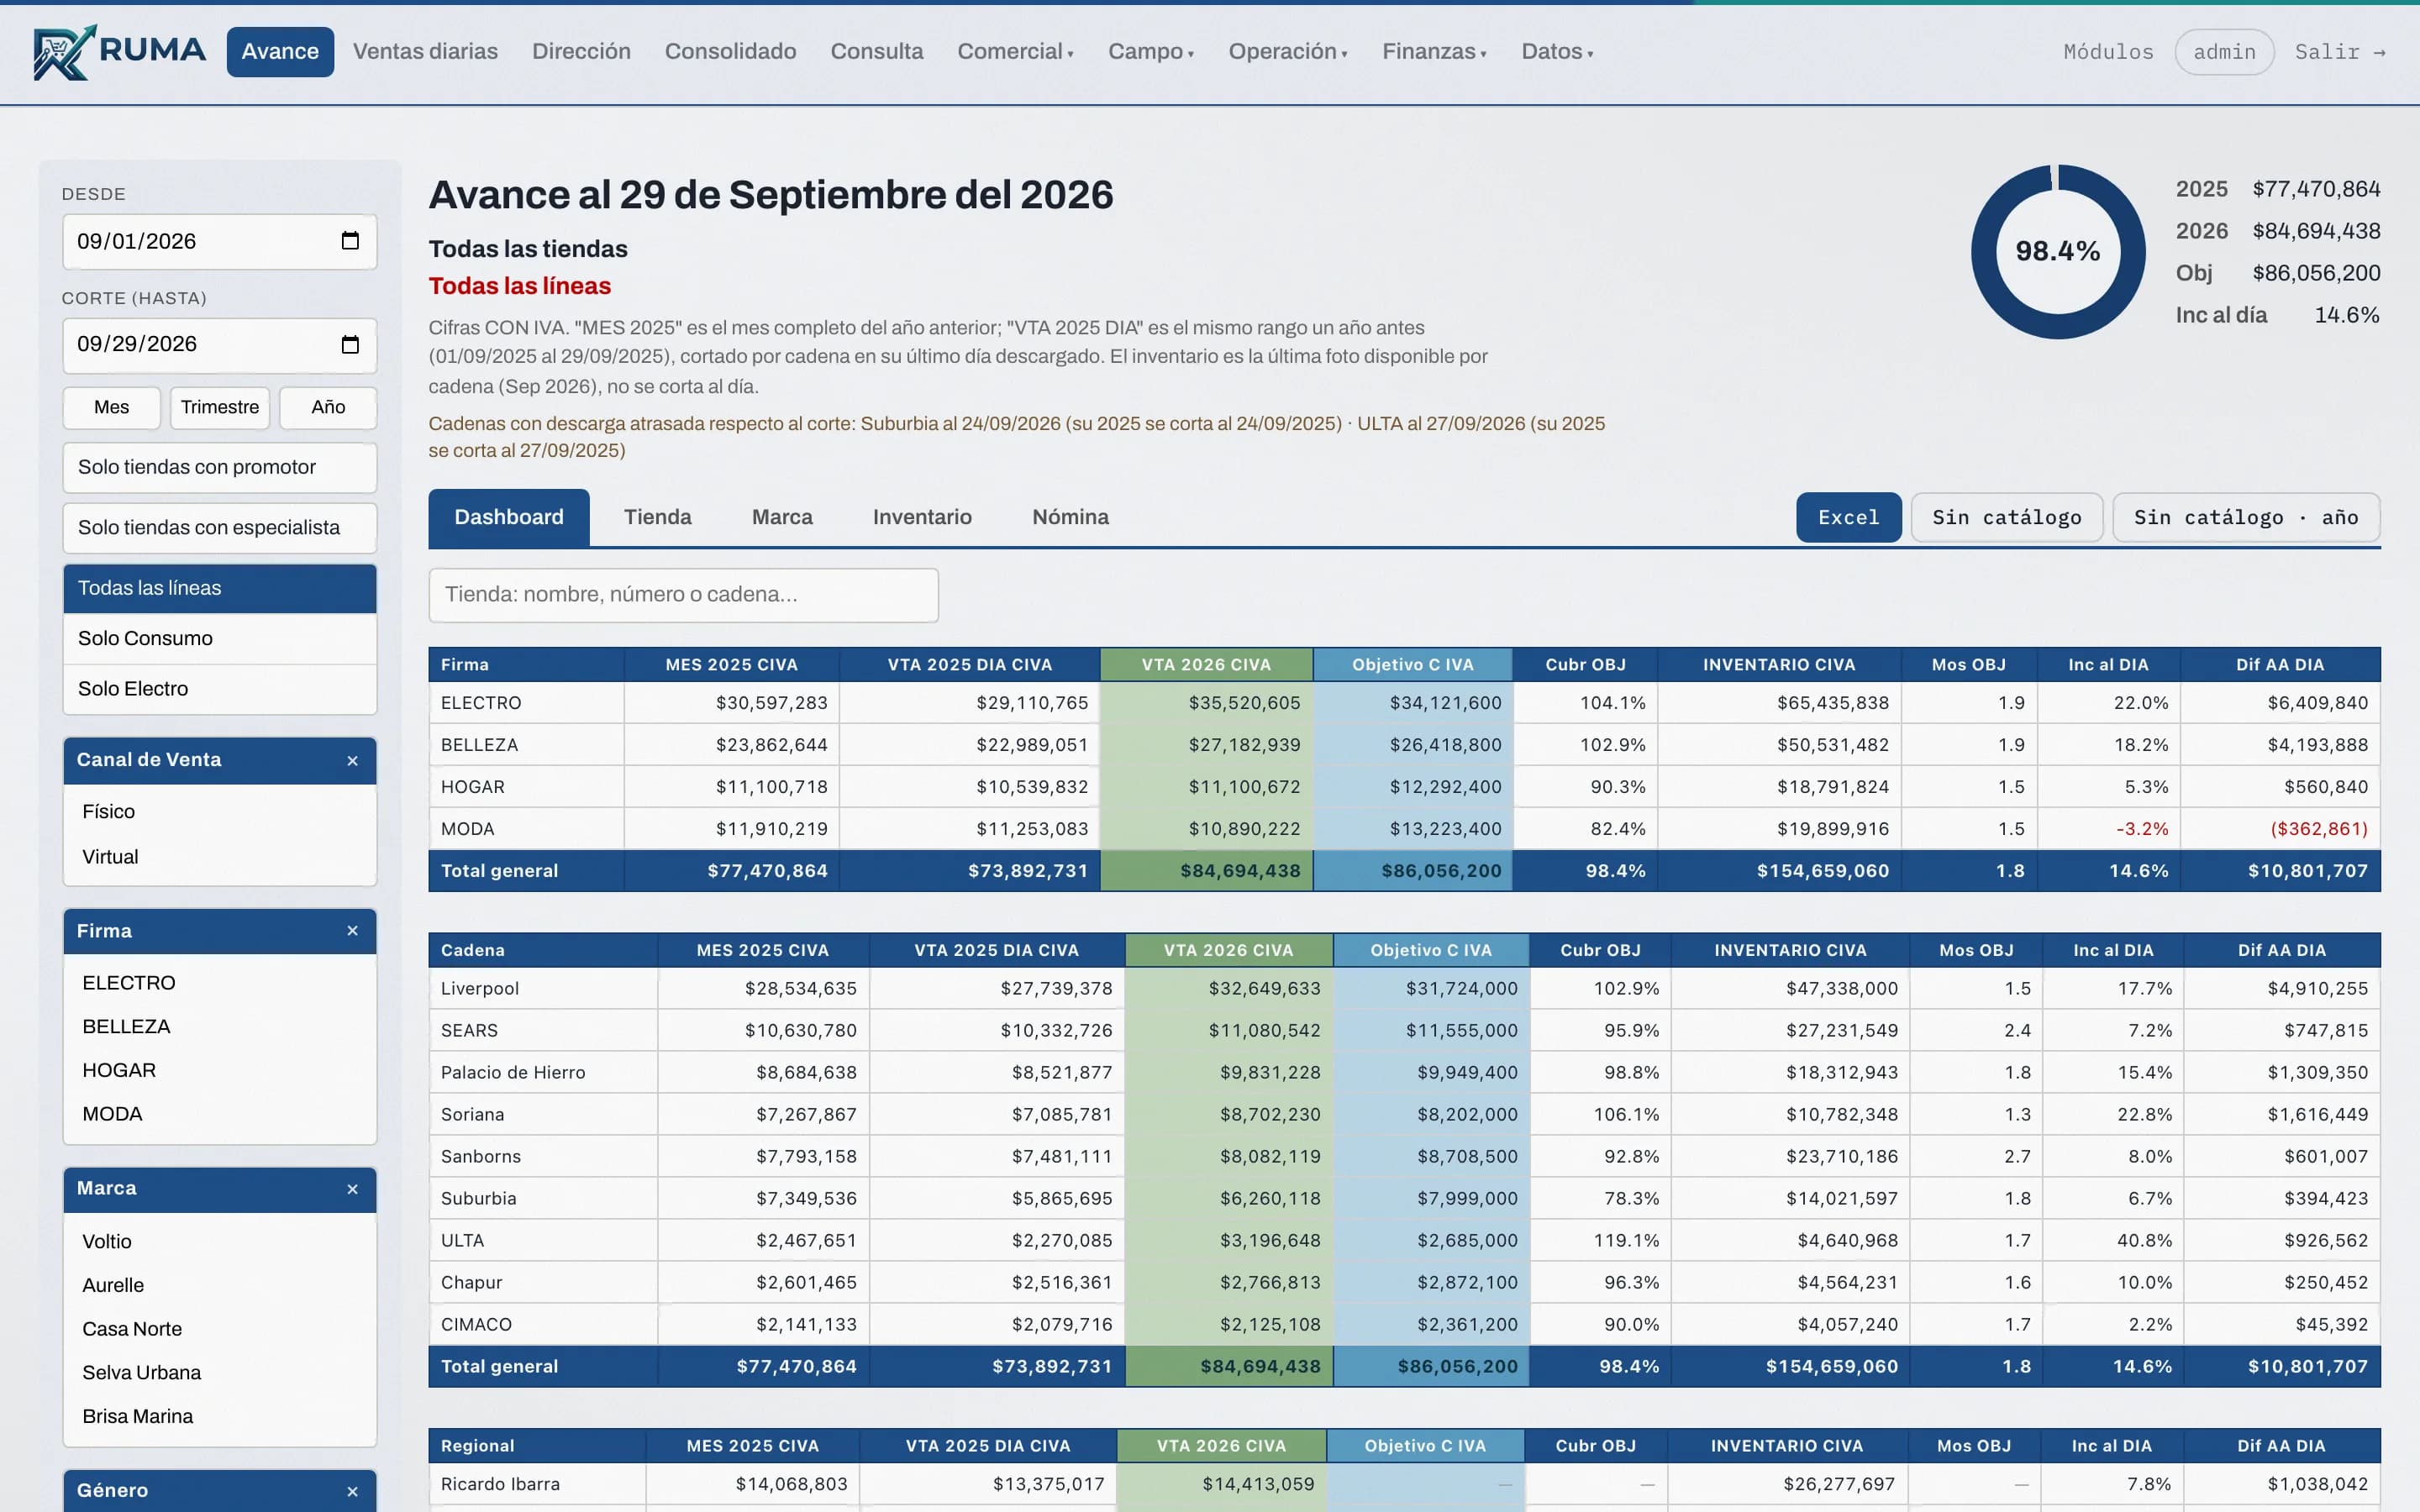Clear the Canal de Venta filter with the x

click(x=352, y=761)
